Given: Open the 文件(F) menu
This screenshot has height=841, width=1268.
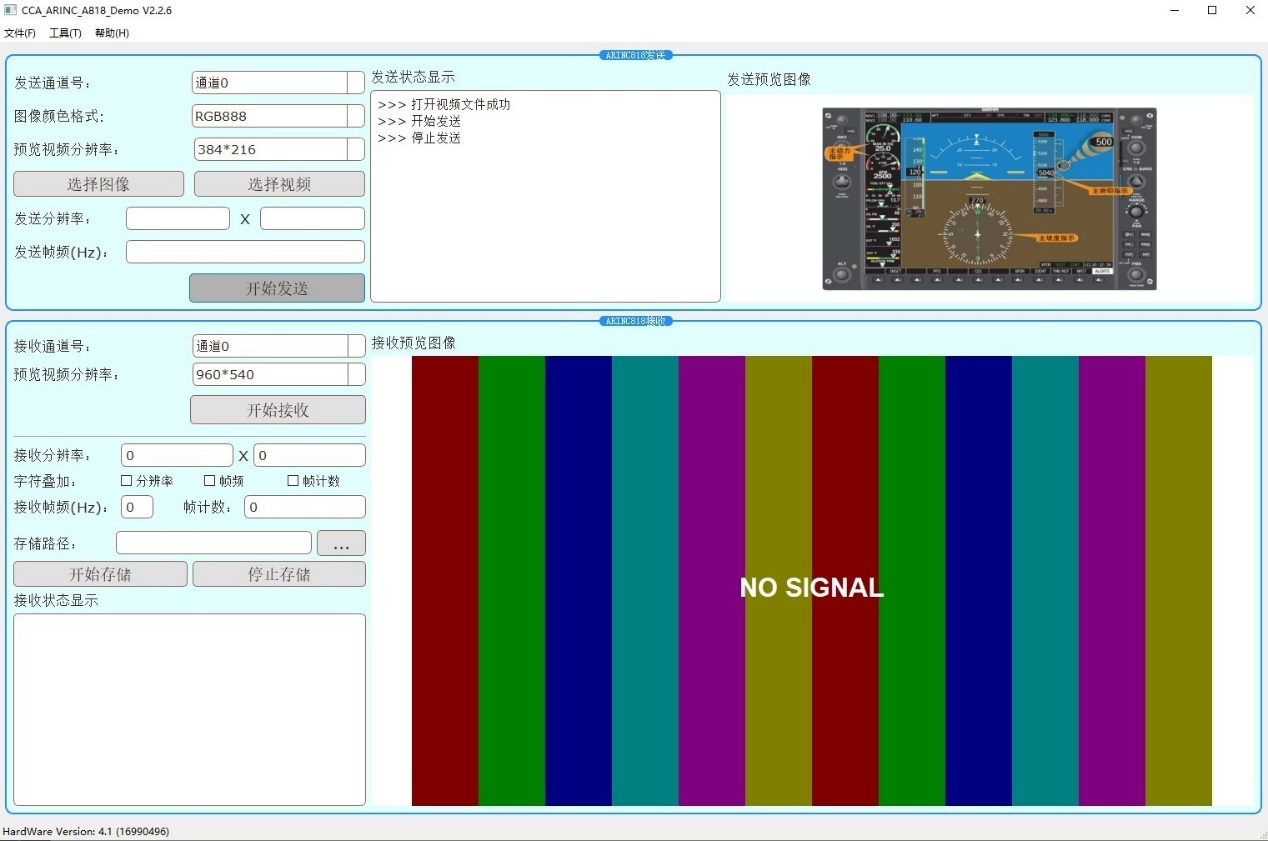Looking at the screenshot, I should pyautogui.click(x=20, y=33).
